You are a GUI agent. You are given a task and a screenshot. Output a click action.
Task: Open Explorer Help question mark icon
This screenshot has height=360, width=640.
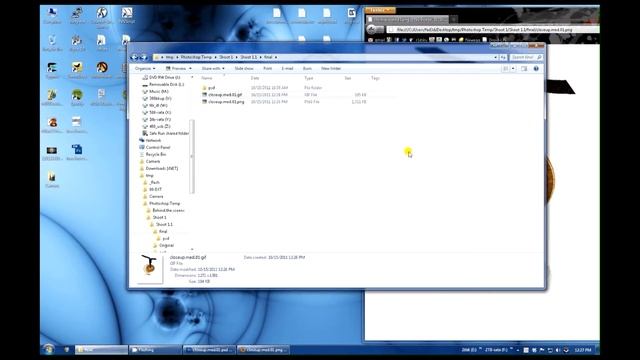tap(536, 69)
